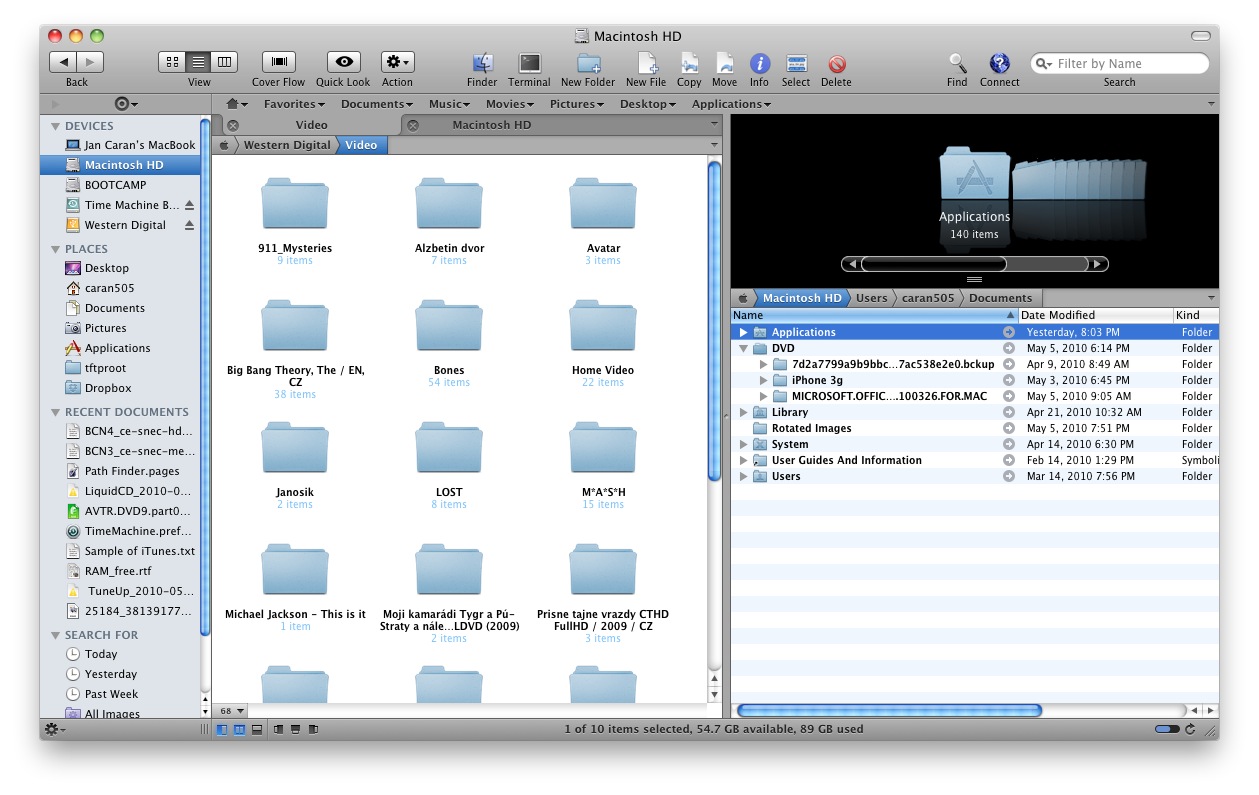Open the Movies bookmarks menu
Image resolution: width=1259 pixels, height=795 pixels.
click(x=510, y=104)
